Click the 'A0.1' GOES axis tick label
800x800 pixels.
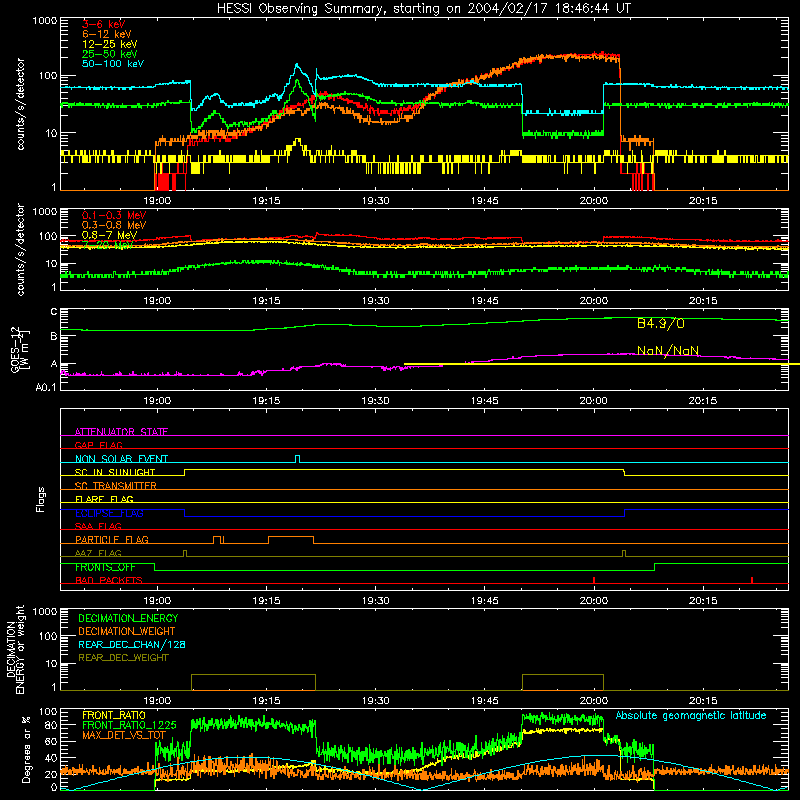coord(46,388)
